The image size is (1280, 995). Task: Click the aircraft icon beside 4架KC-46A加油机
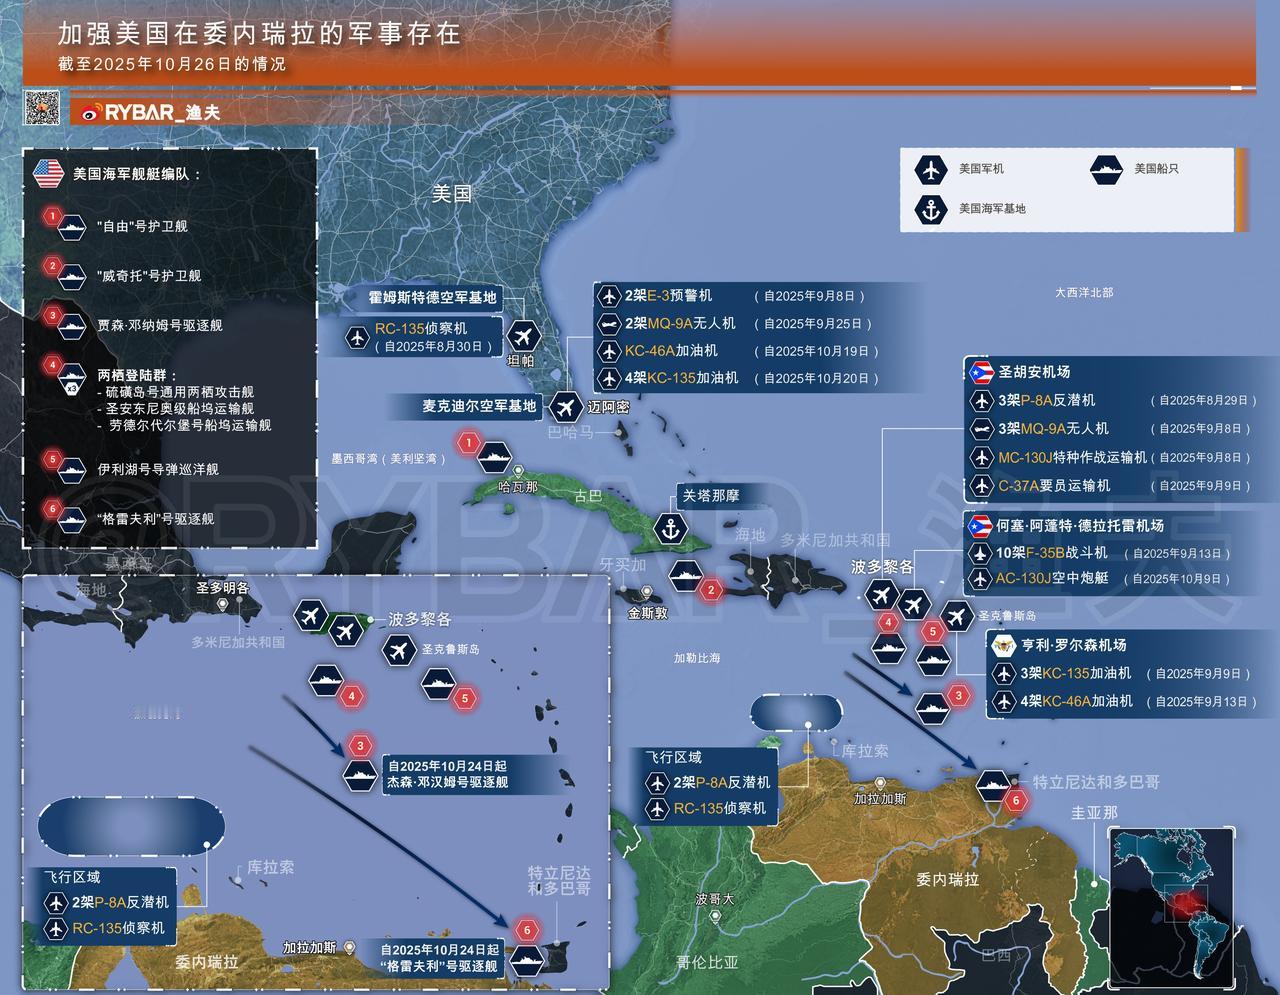1005,702
